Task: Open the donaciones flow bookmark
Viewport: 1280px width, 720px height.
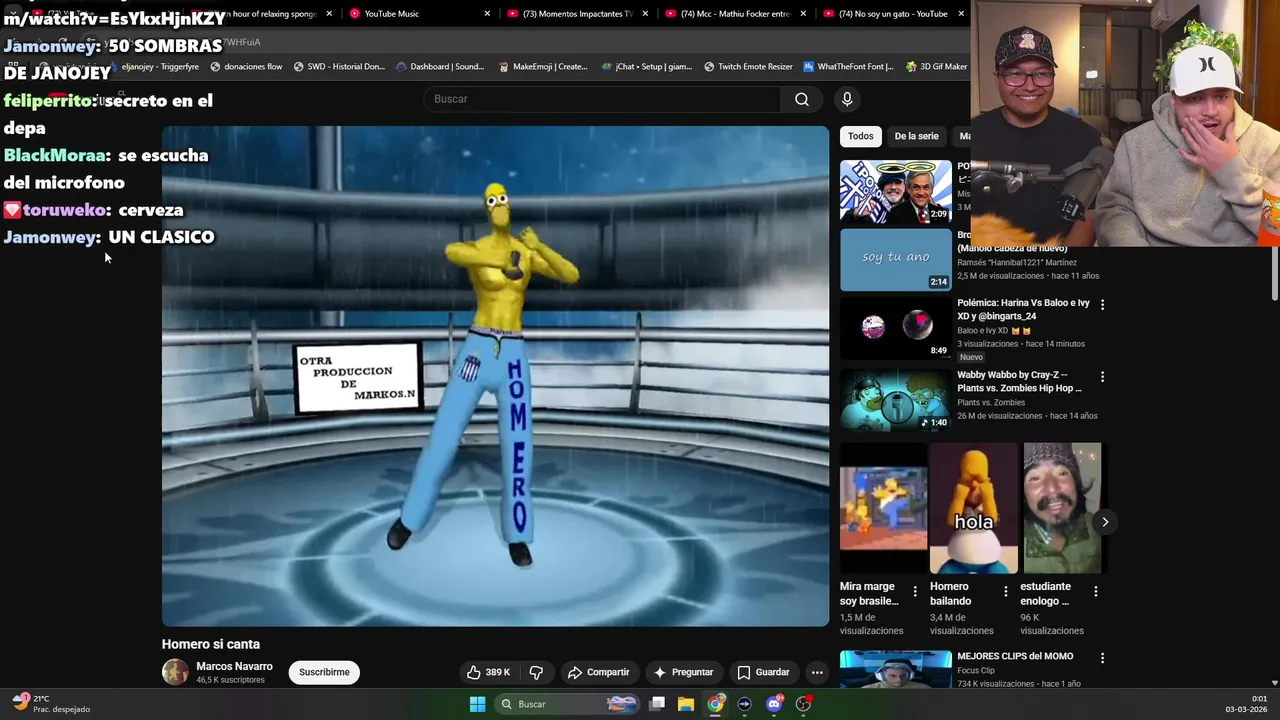Action: click(246, 67)
